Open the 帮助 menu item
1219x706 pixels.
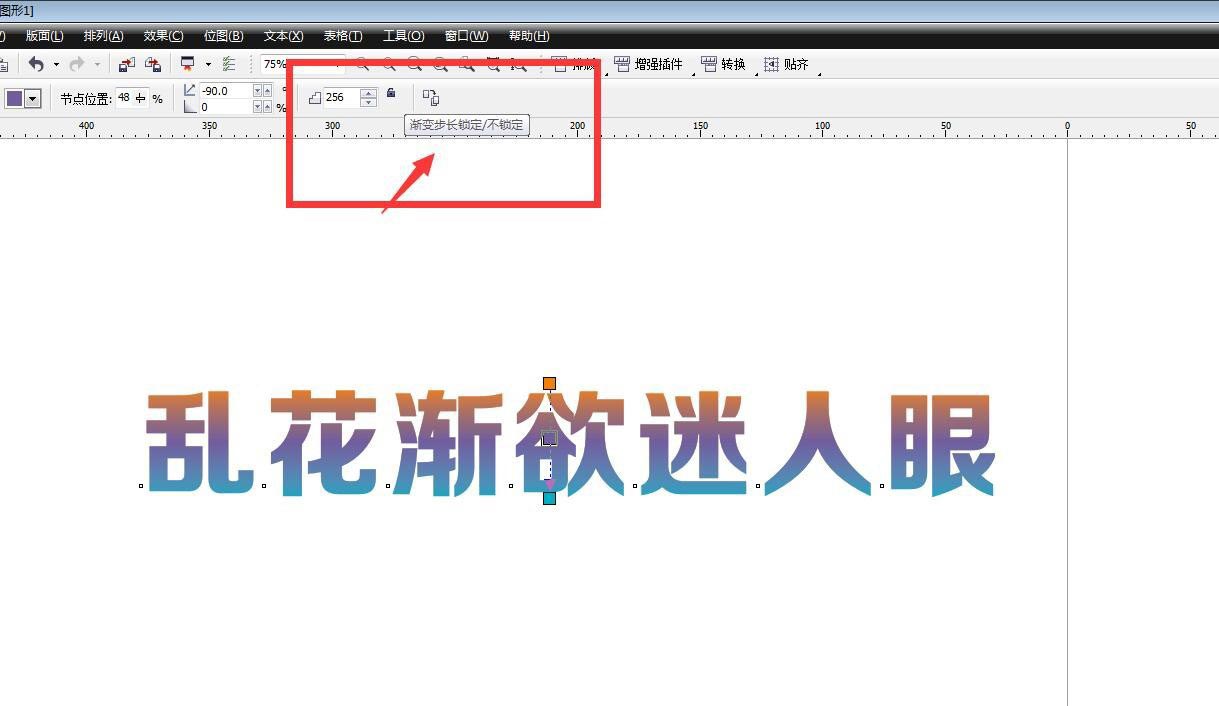[x=528, y=35]
